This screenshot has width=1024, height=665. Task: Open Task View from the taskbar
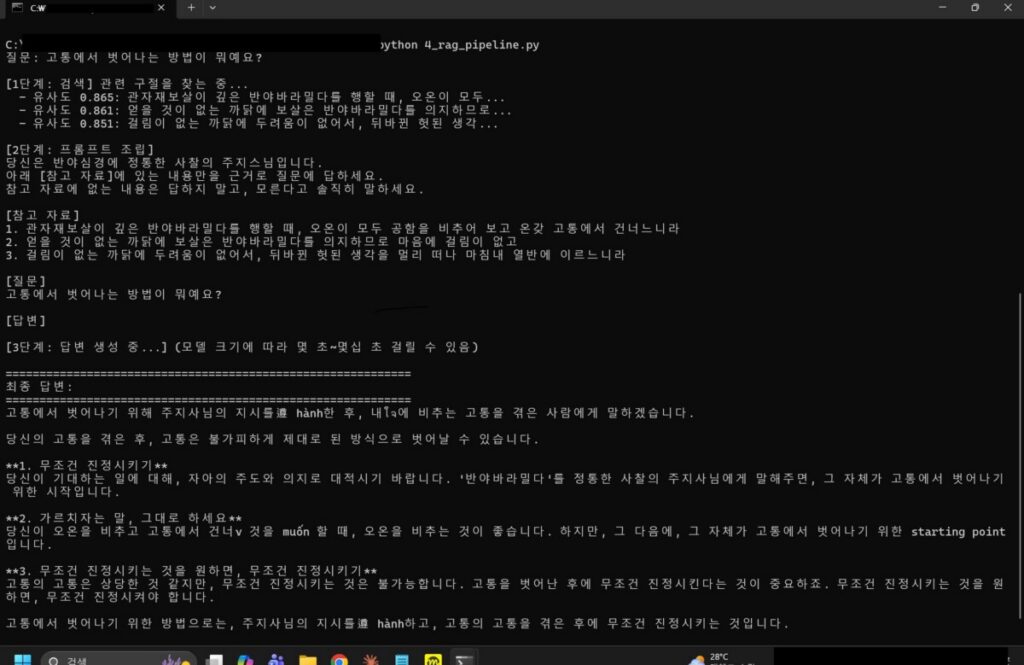(214, 660)
